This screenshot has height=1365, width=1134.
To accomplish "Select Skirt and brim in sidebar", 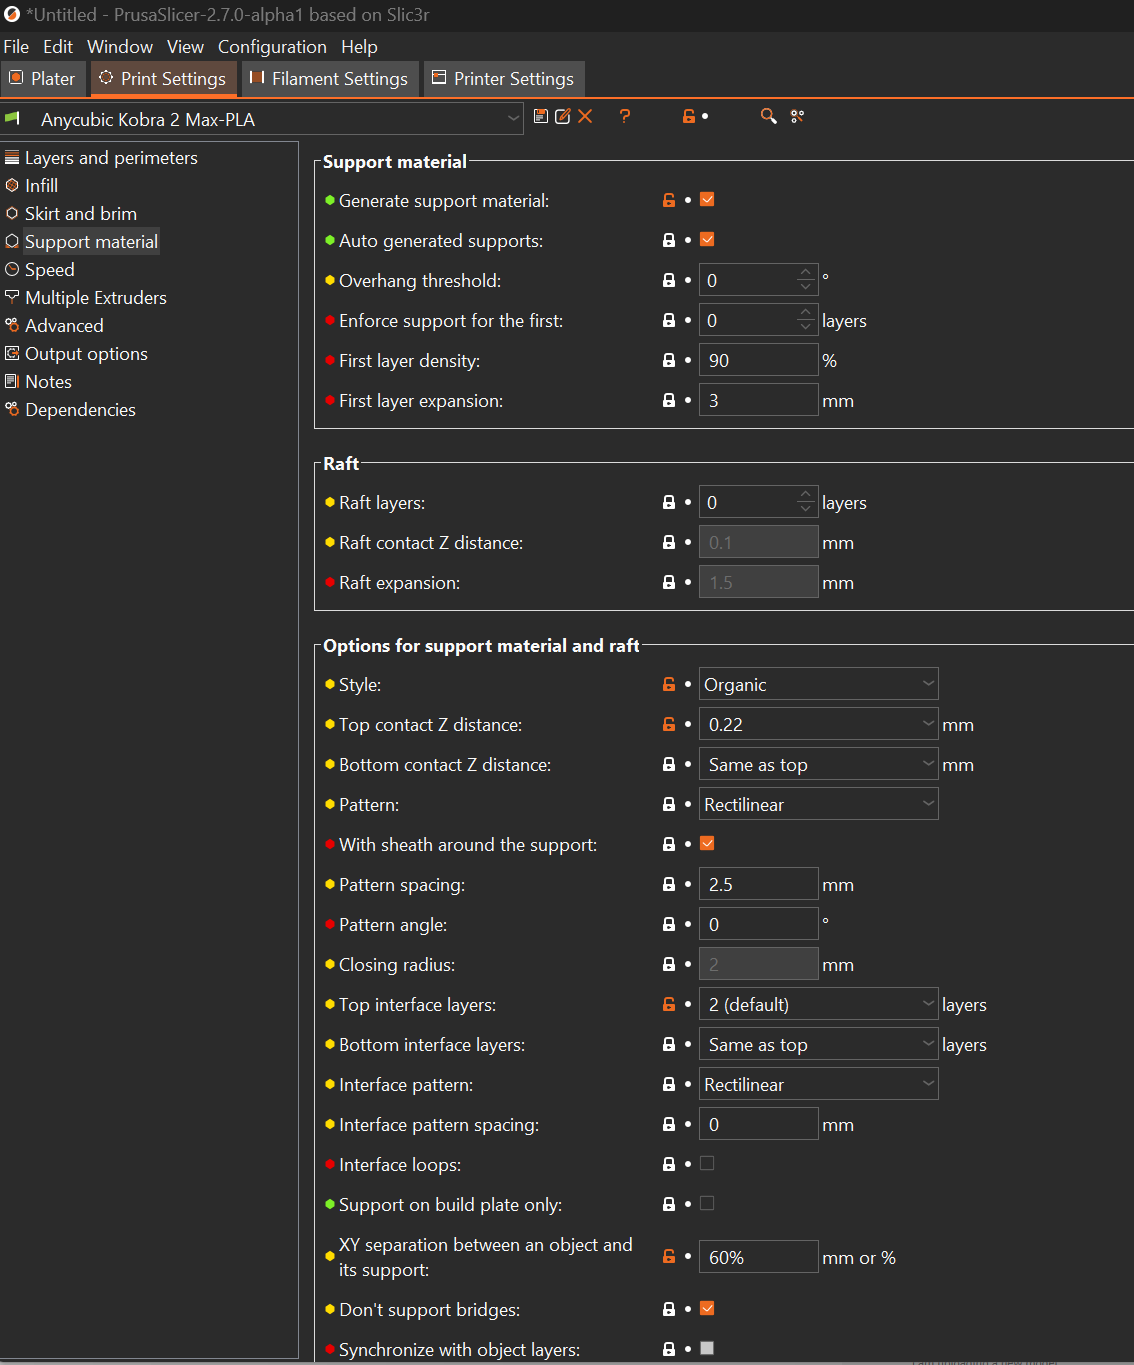I will [x=81, y=214].
